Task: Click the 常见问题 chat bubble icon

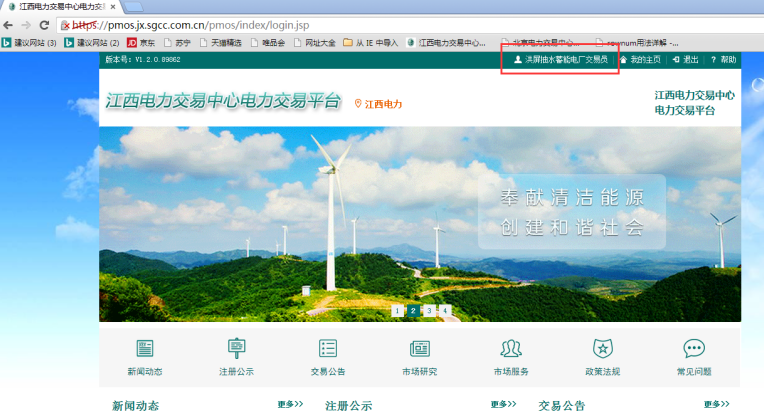Action: click(x=694, y=348)
